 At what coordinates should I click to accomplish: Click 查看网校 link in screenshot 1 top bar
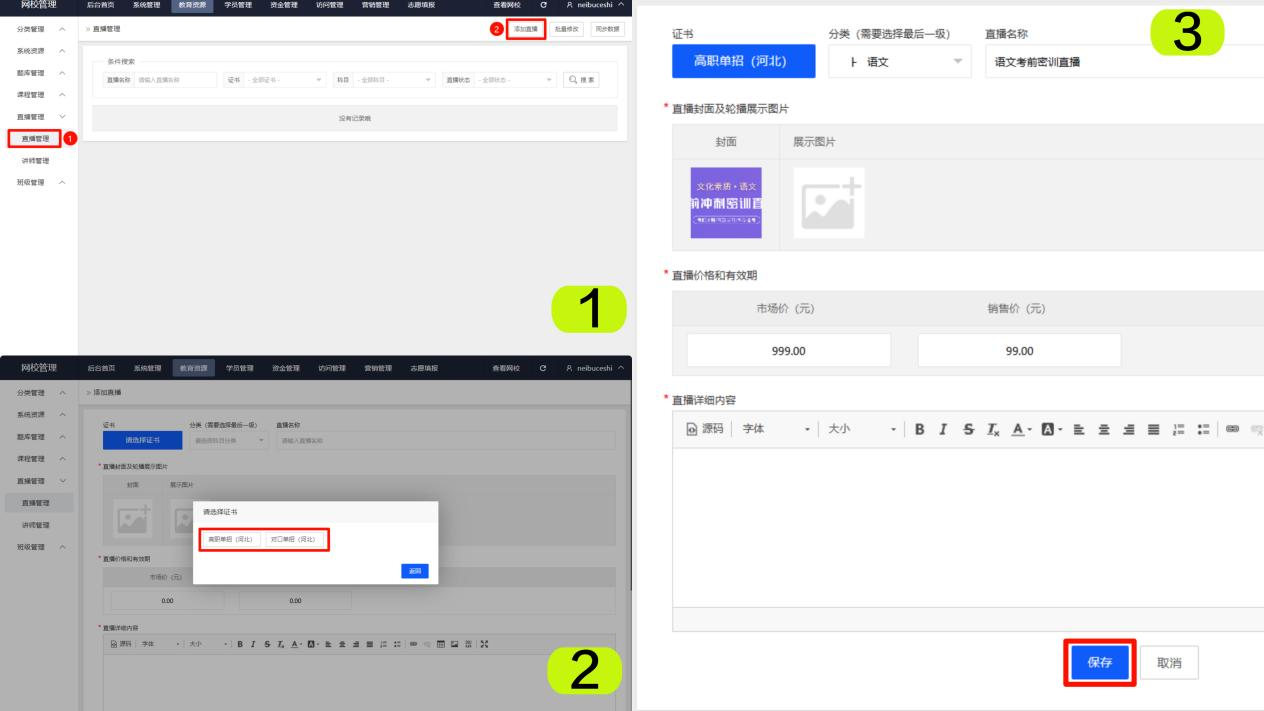505,6
